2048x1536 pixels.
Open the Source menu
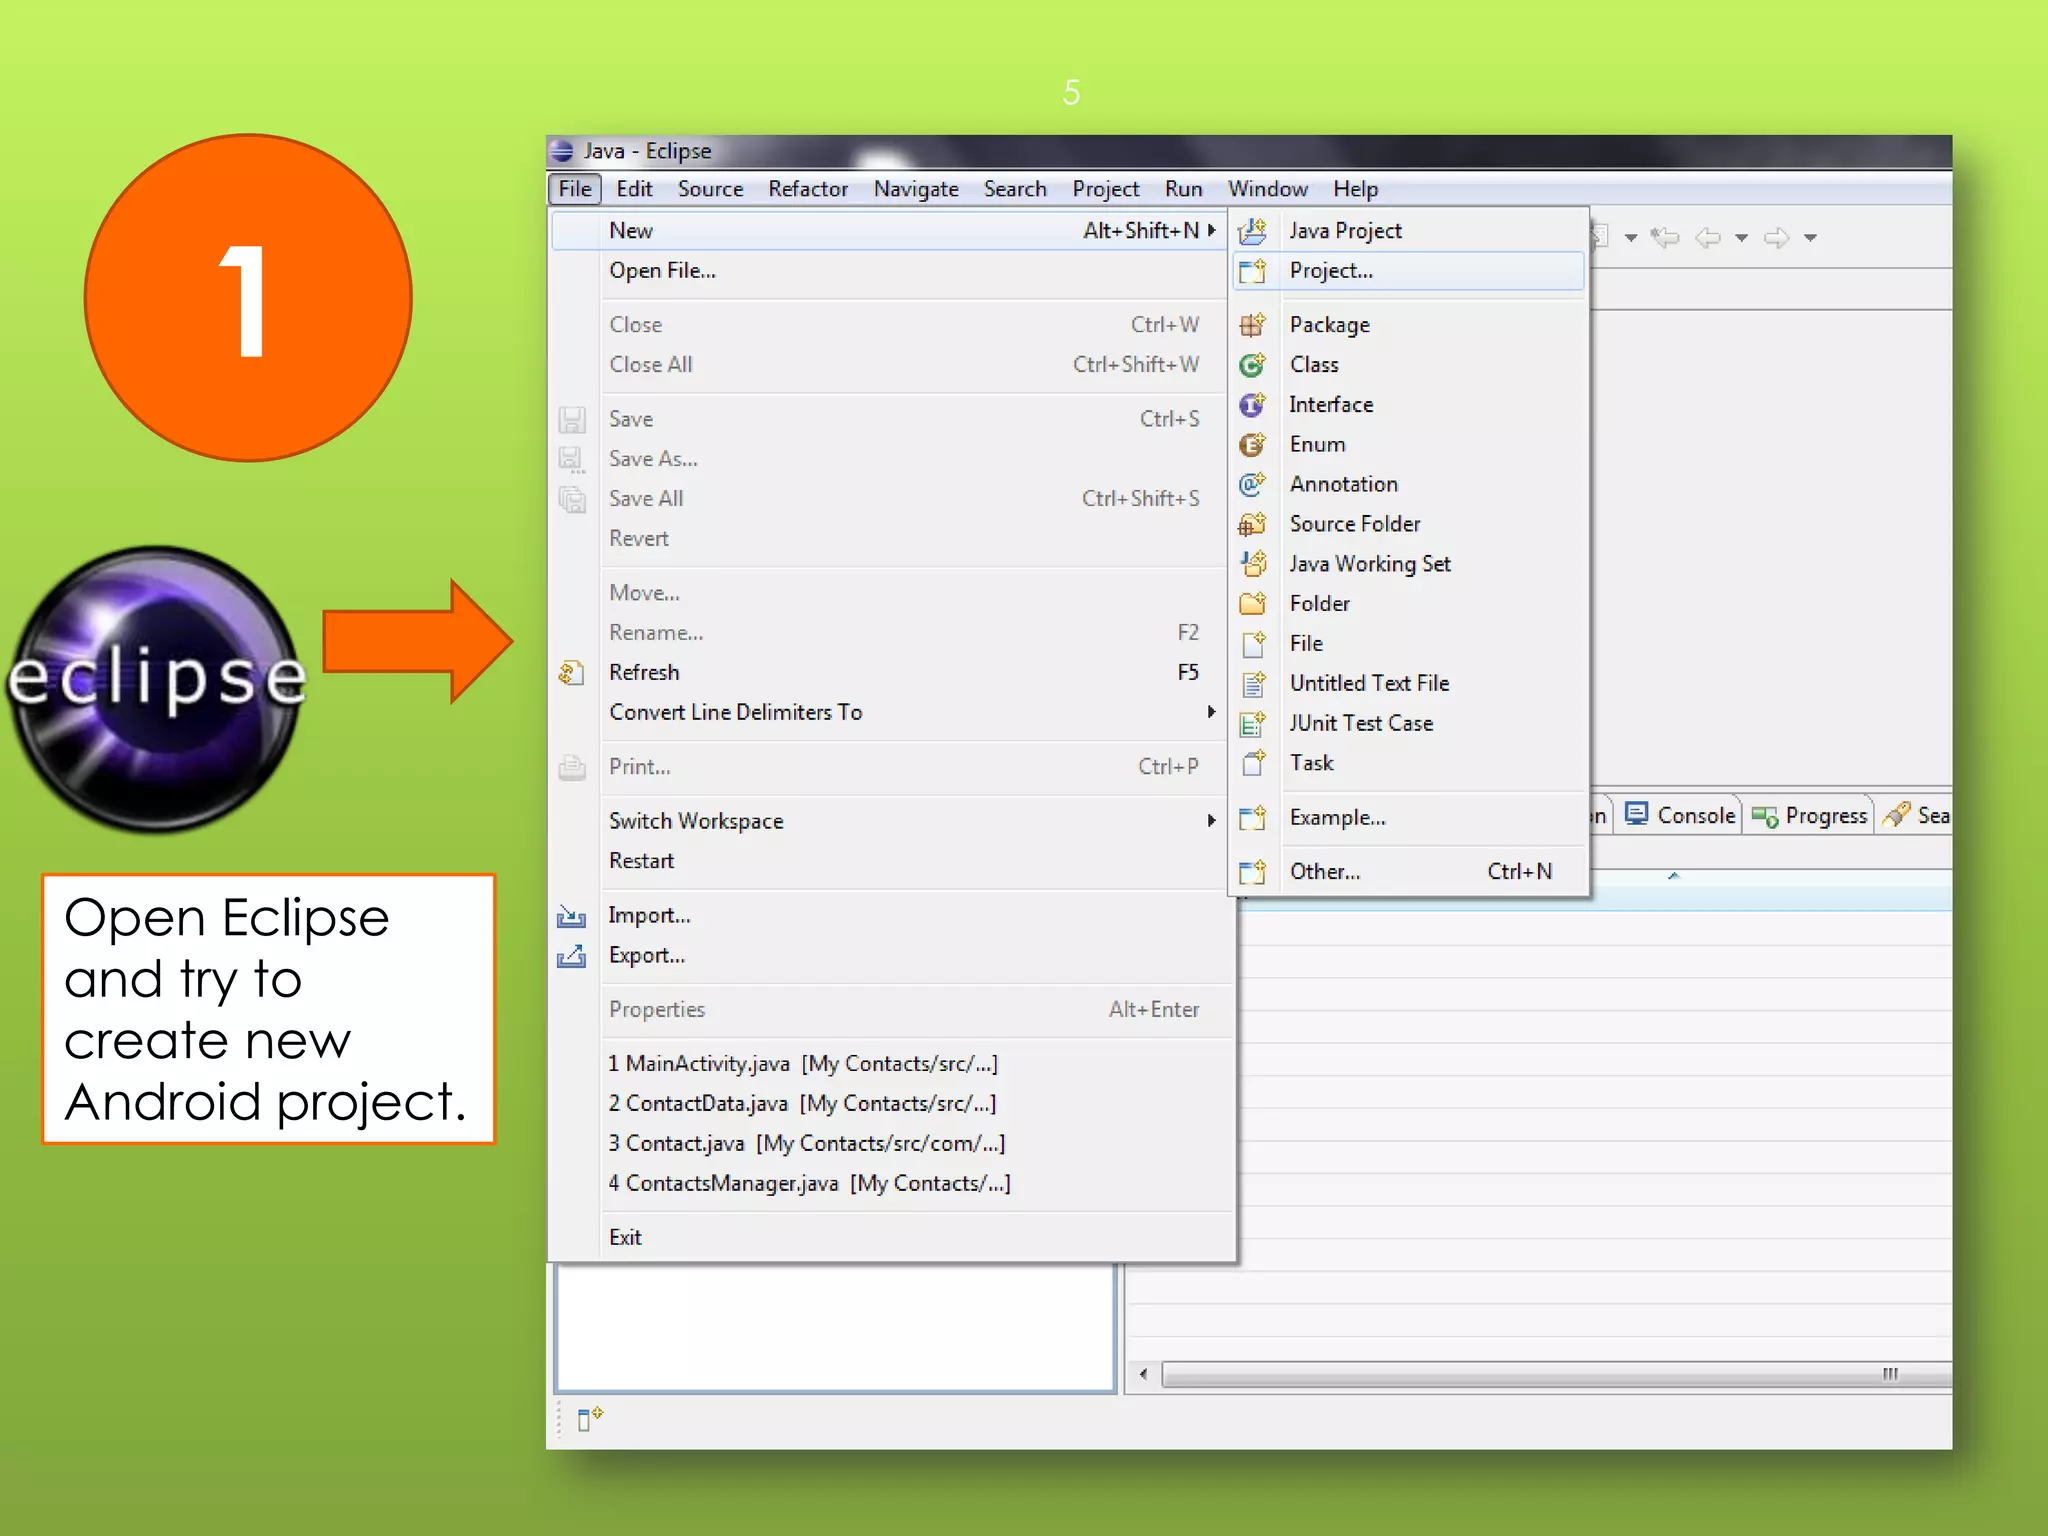click(x=710, y=189)
